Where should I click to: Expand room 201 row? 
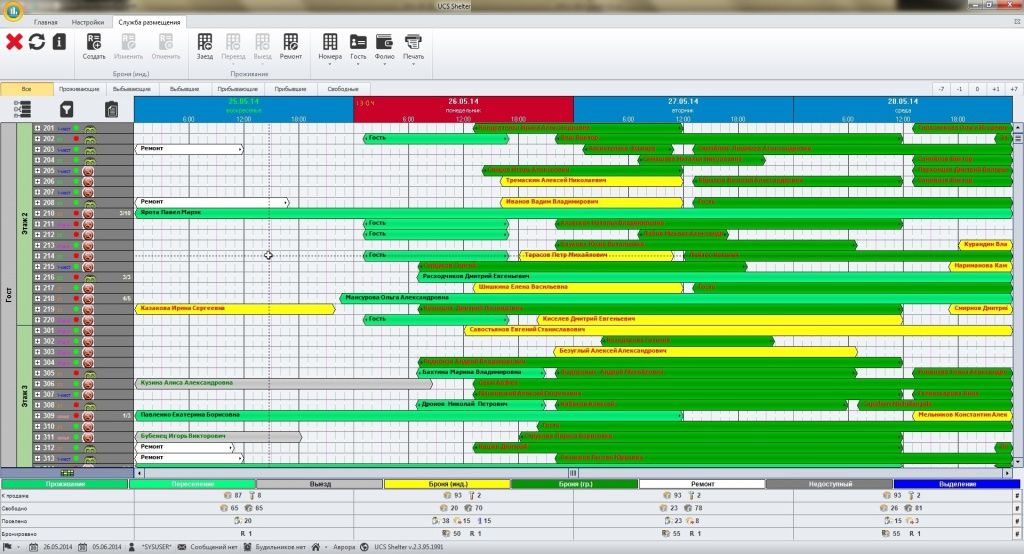tap(38, 128)
